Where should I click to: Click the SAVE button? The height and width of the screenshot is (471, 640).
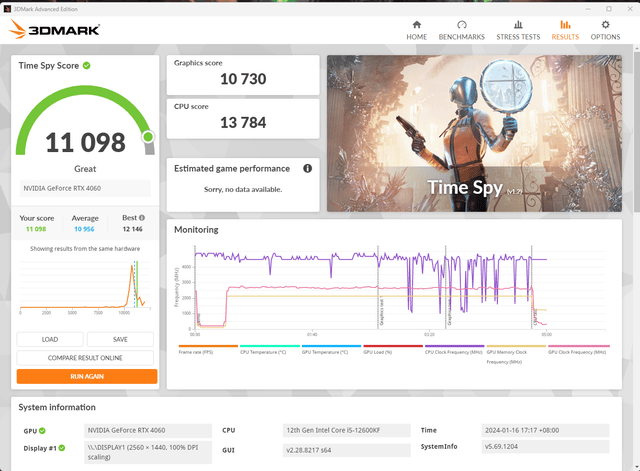tap(120, 339)
